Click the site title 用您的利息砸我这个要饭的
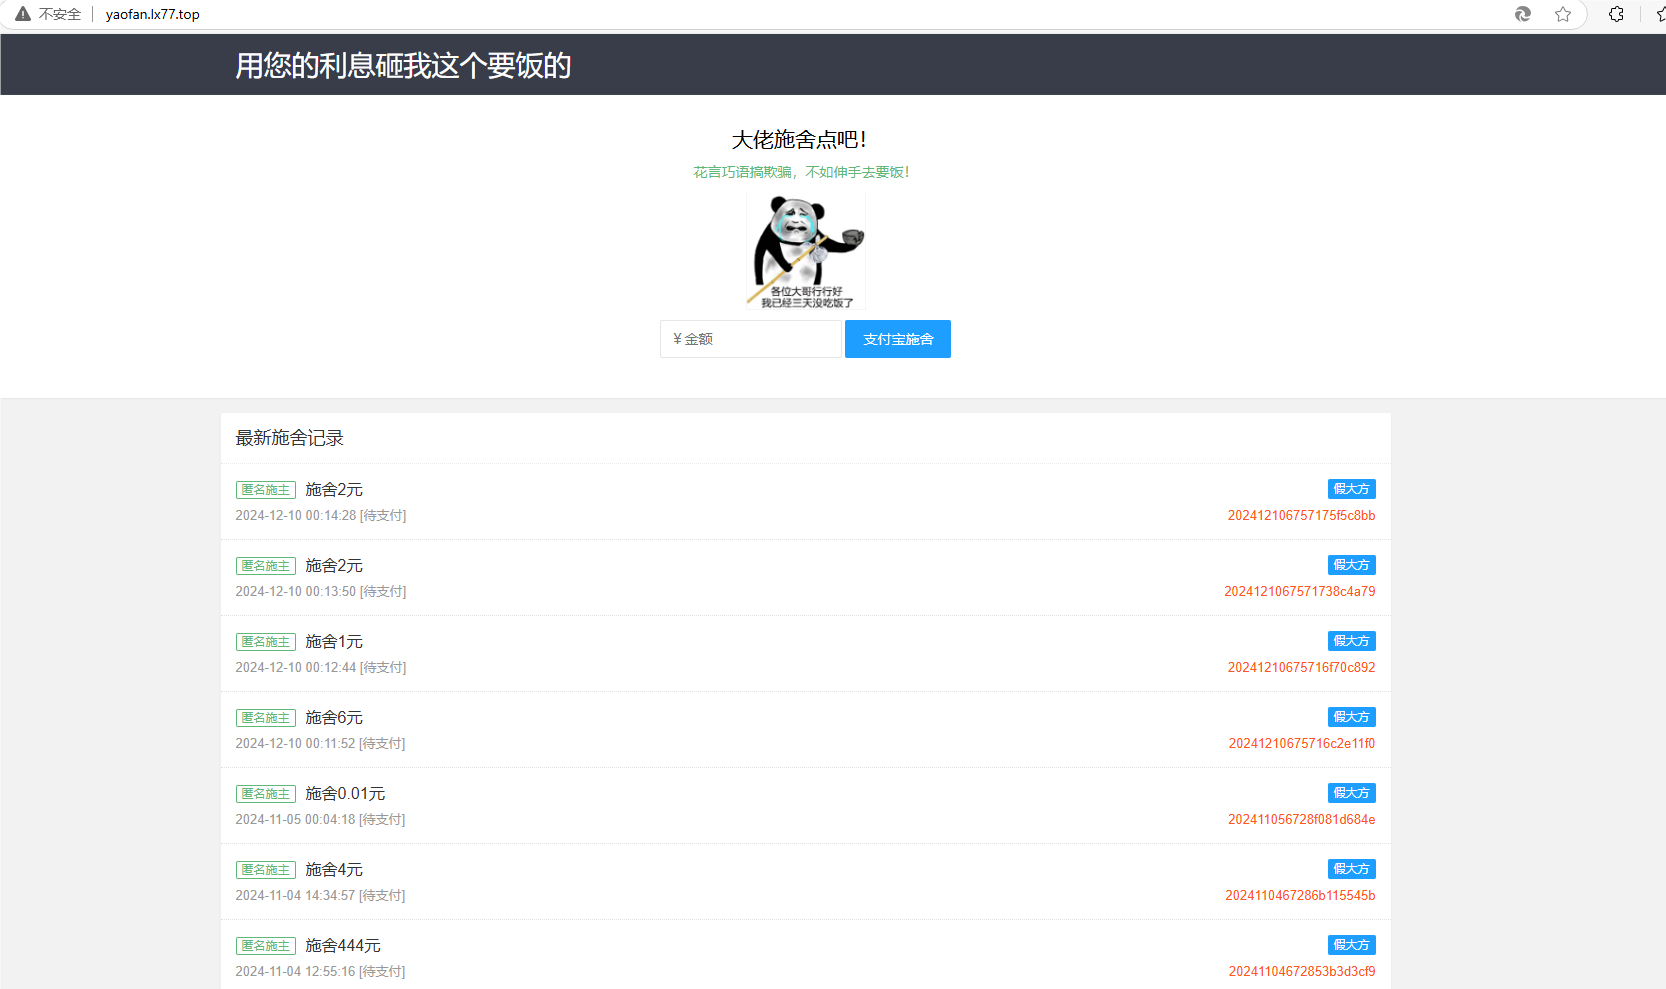1666x989 pixels. tap(403, 65)
